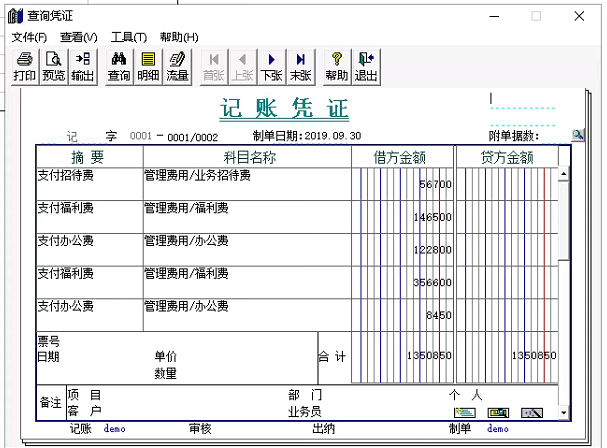
Task: Click debit amount 8450
Action: [x=439, y=315]
